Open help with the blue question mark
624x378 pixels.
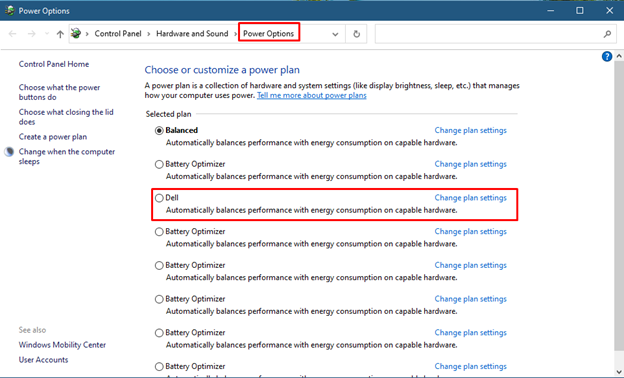click(x=606, y=57)
